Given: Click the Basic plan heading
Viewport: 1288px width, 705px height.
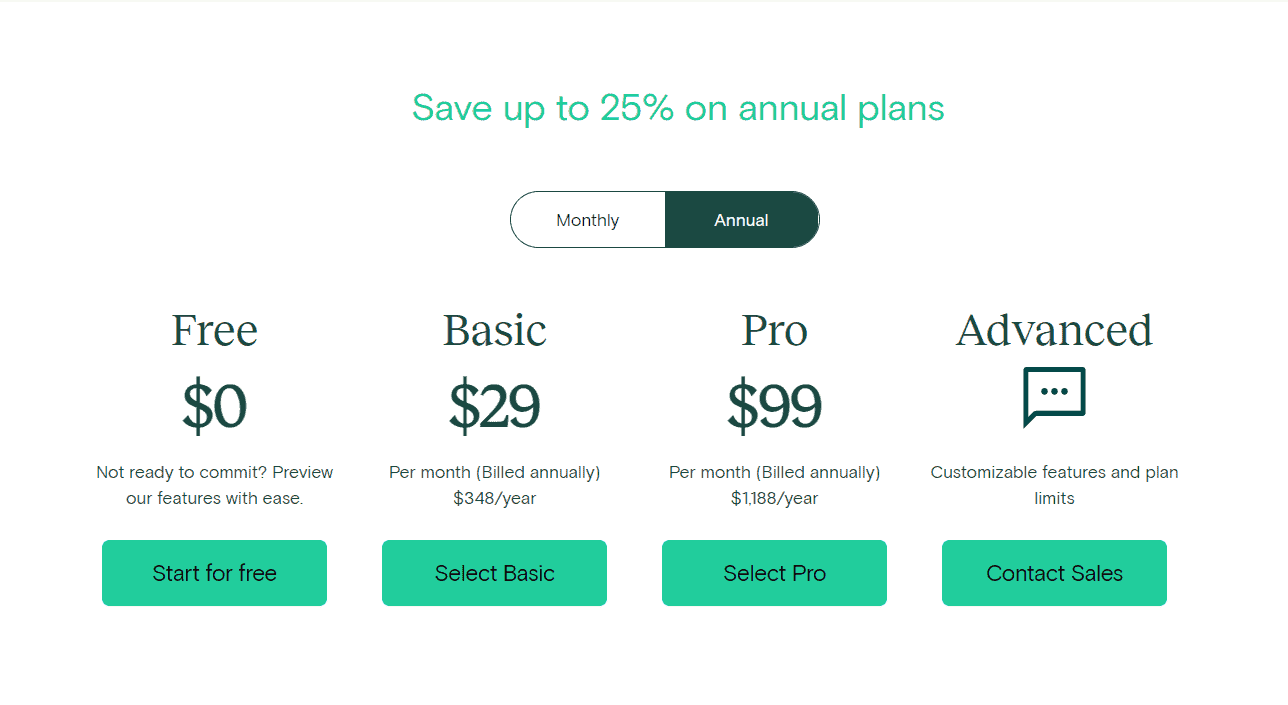Looking at the screenshot, I should click(494, 330).
